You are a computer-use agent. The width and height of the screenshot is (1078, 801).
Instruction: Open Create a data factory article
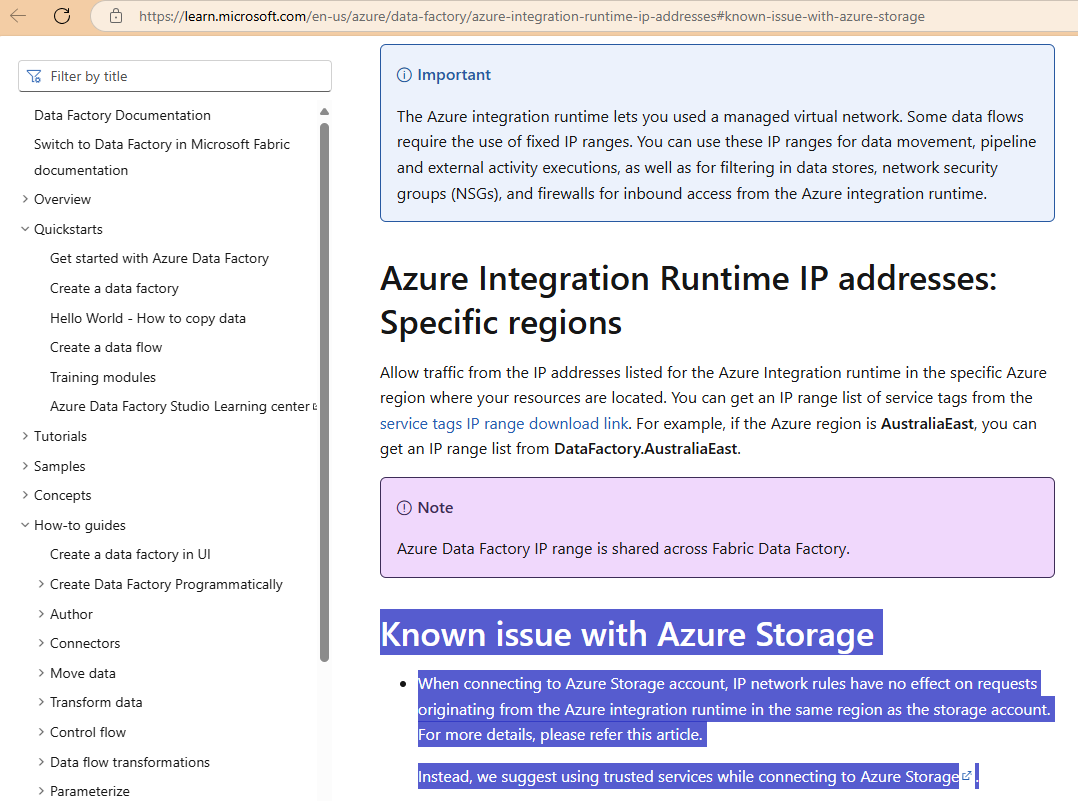(x=114, y=288)
